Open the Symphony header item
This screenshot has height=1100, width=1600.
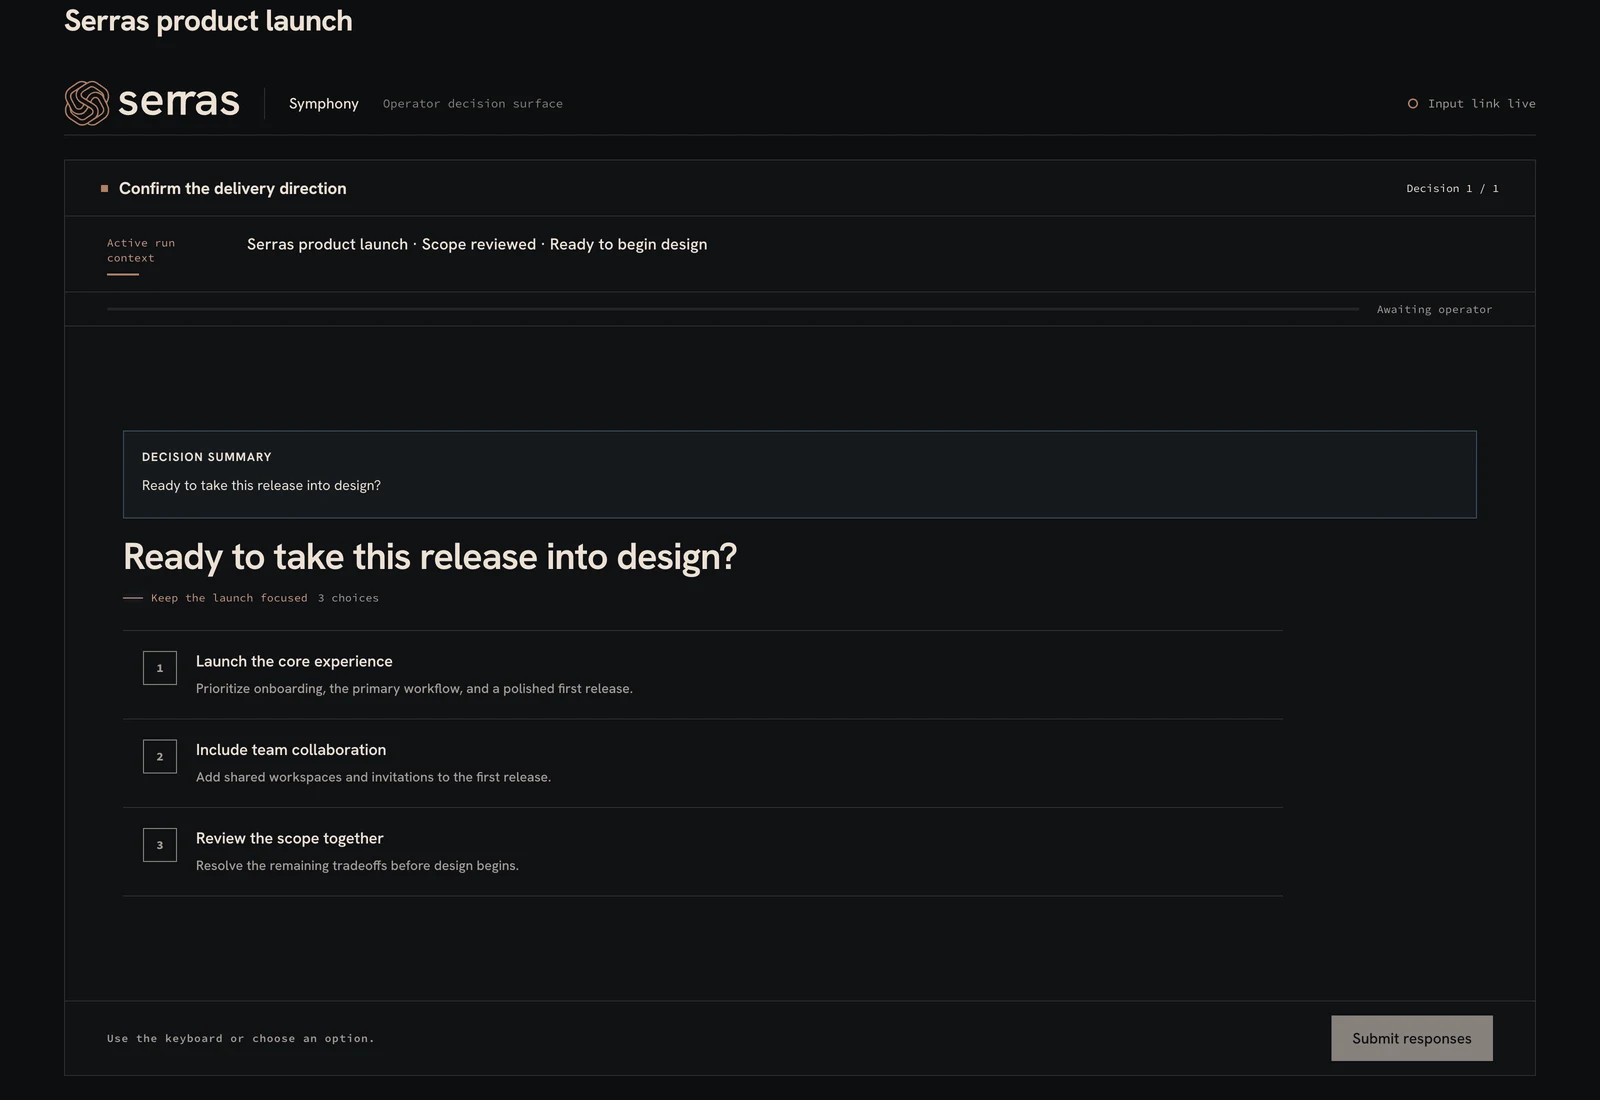pos(323,104)
